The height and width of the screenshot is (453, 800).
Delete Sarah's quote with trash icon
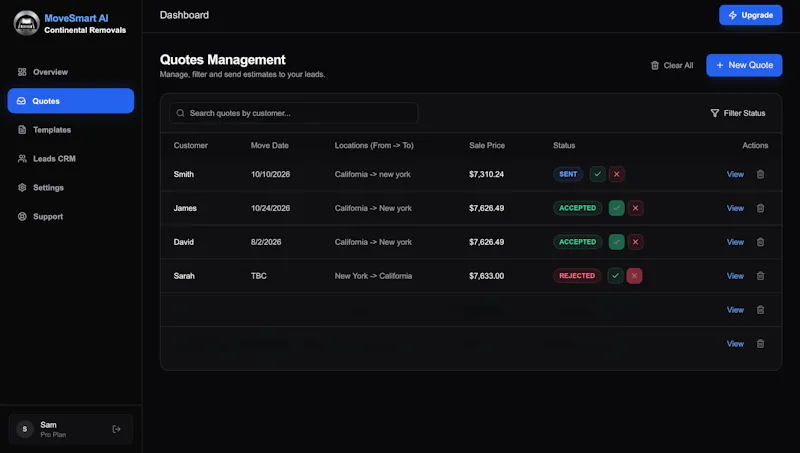pyautogui.click(x=760, y=276)
